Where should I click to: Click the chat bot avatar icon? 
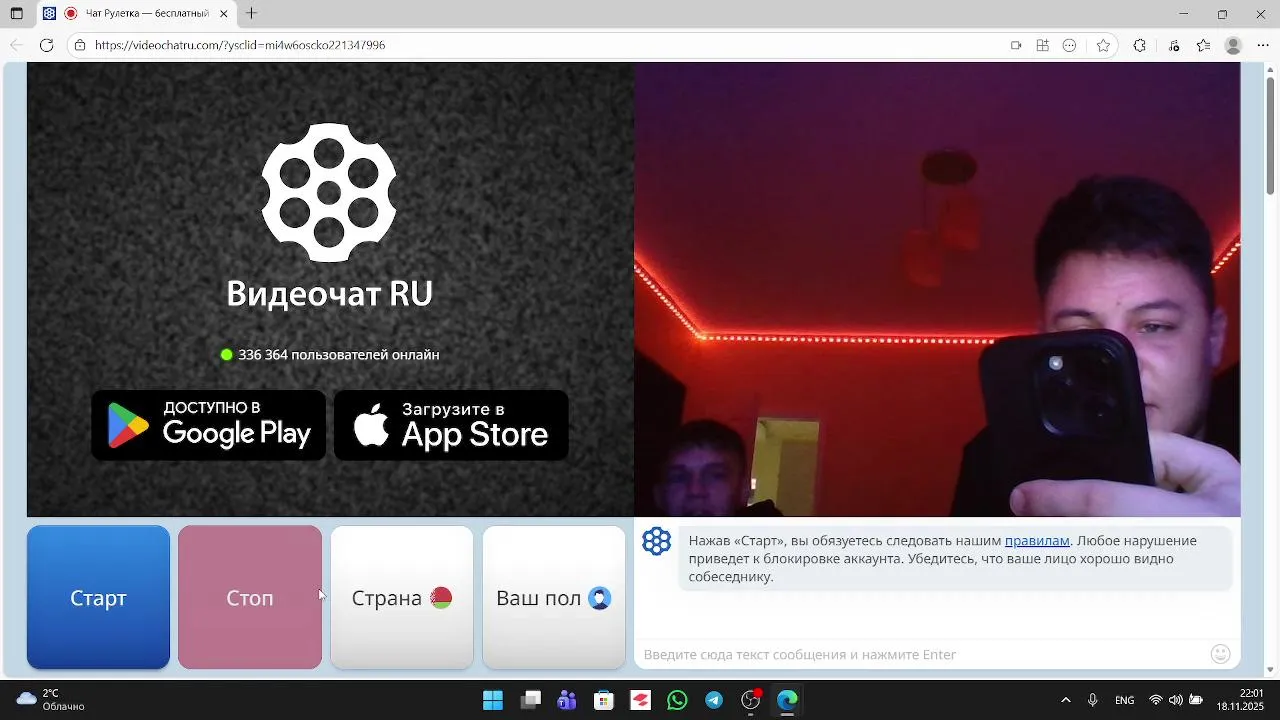tap(656, 541)
